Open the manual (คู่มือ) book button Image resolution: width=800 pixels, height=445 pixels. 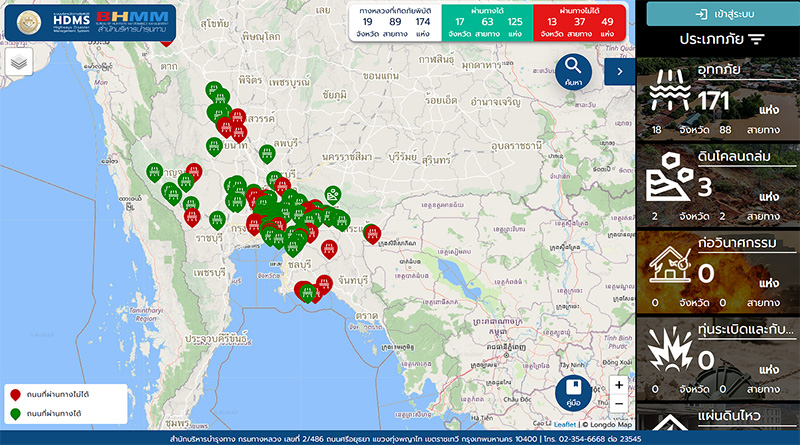573,393
